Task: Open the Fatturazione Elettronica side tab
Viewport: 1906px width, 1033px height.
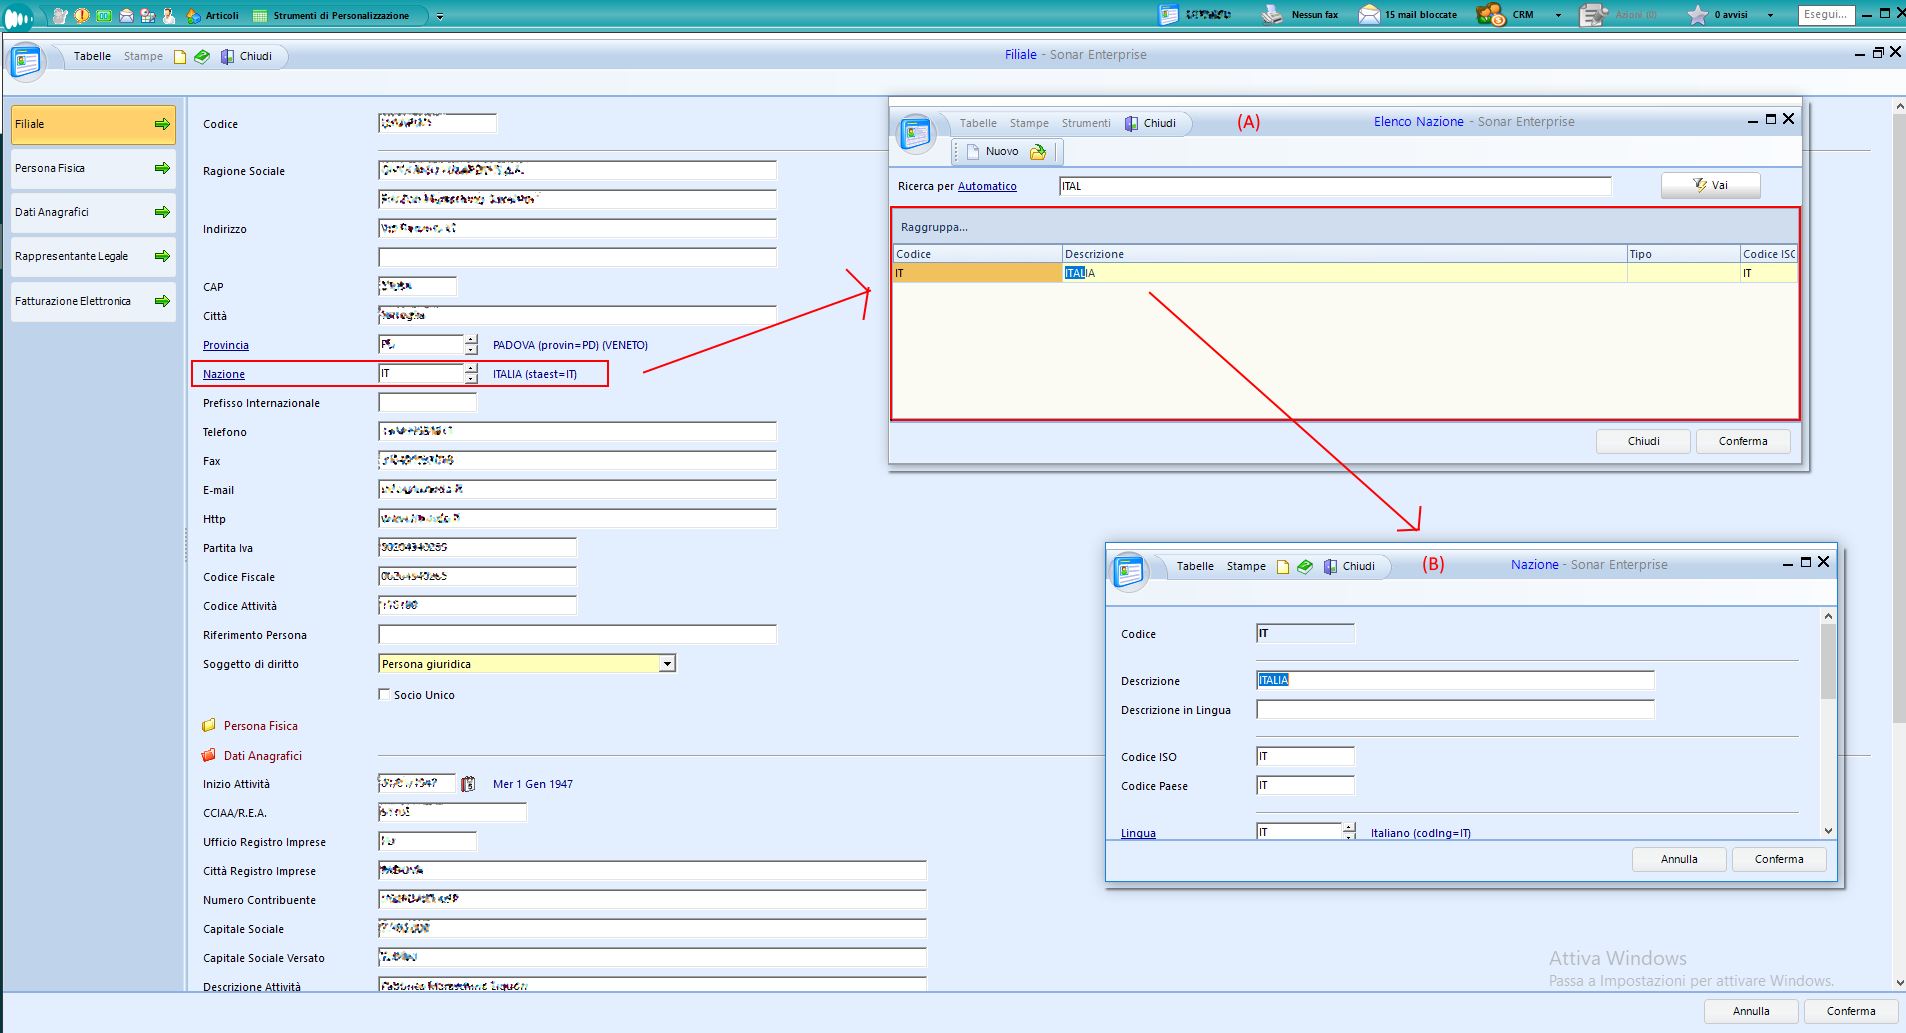Action: [92, 301]
